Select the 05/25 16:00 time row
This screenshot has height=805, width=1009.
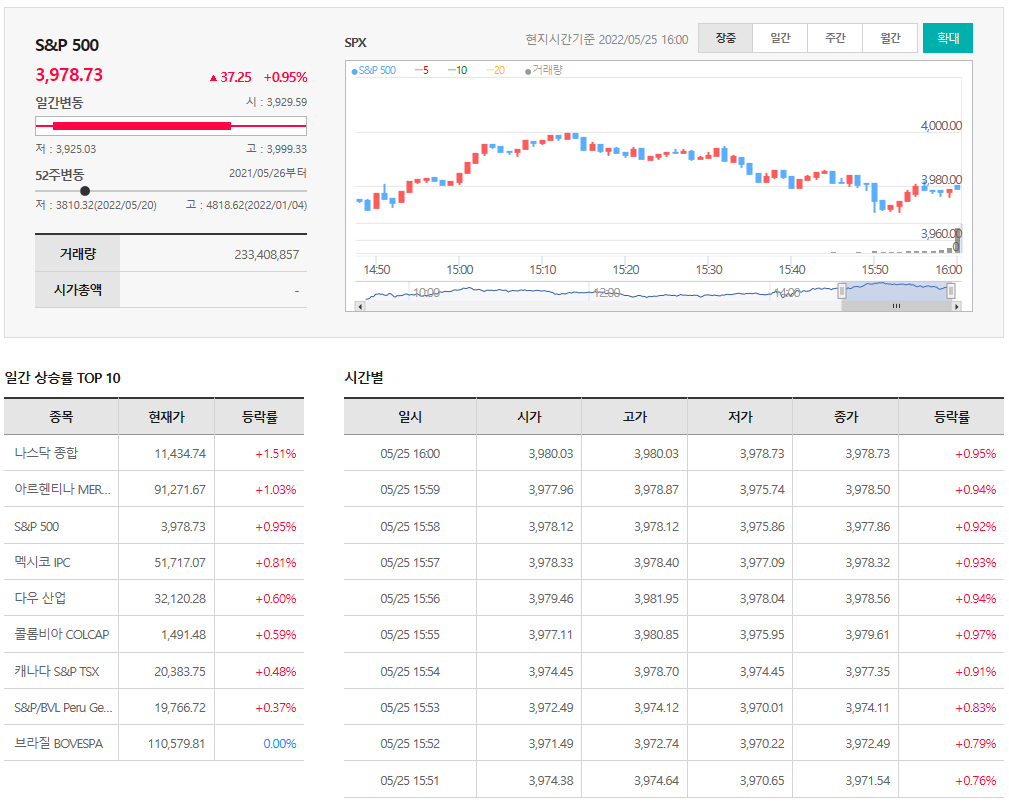tap(674, 453)
